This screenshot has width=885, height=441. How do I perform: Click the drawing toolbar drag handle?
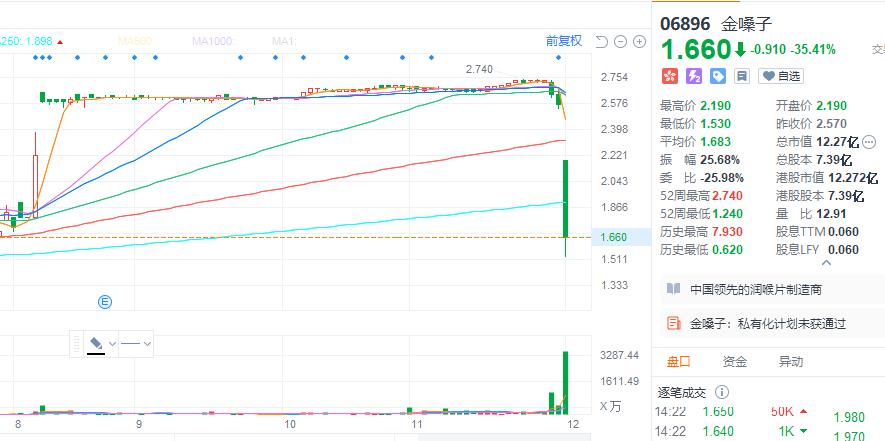pyautogui.click(x=78, y=344)
